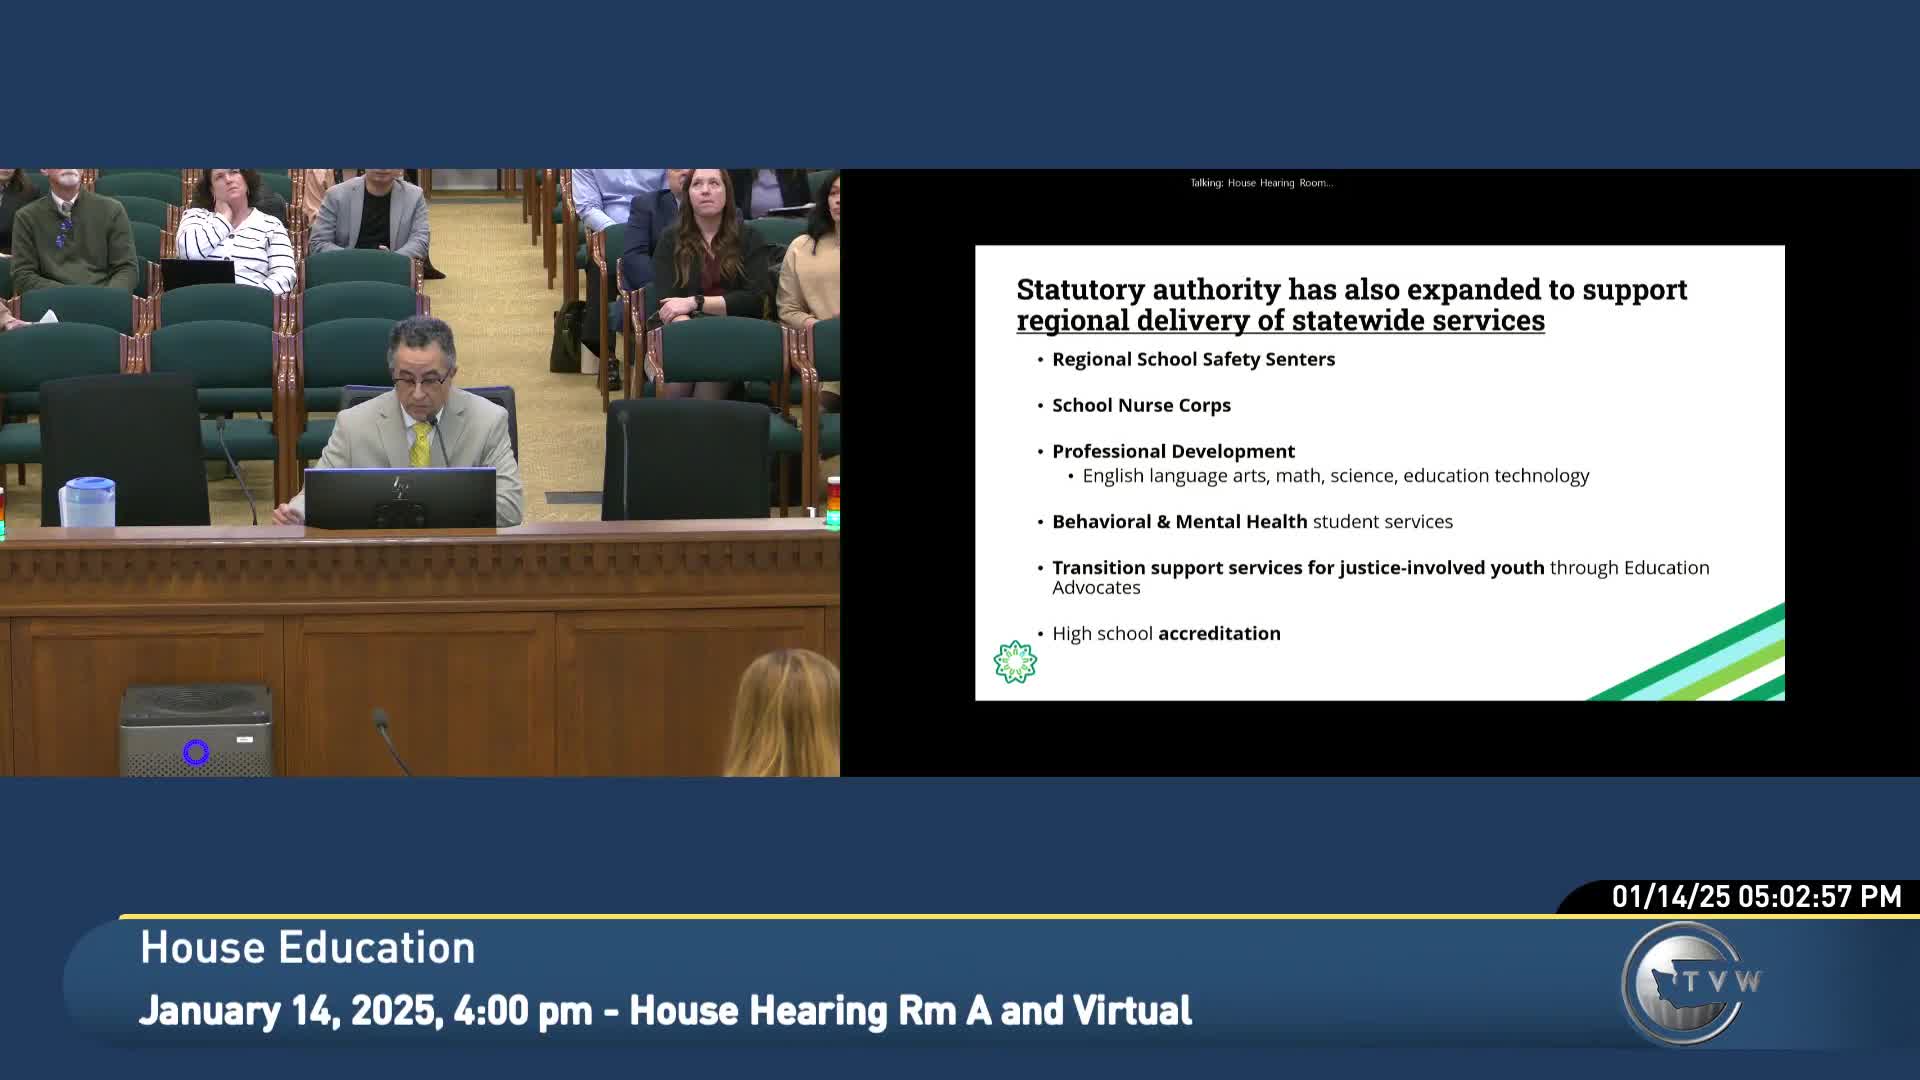
Task: Select the 'School Nurse Corps' bullet
Action: pyautogui.click(x=1141, y=405)
